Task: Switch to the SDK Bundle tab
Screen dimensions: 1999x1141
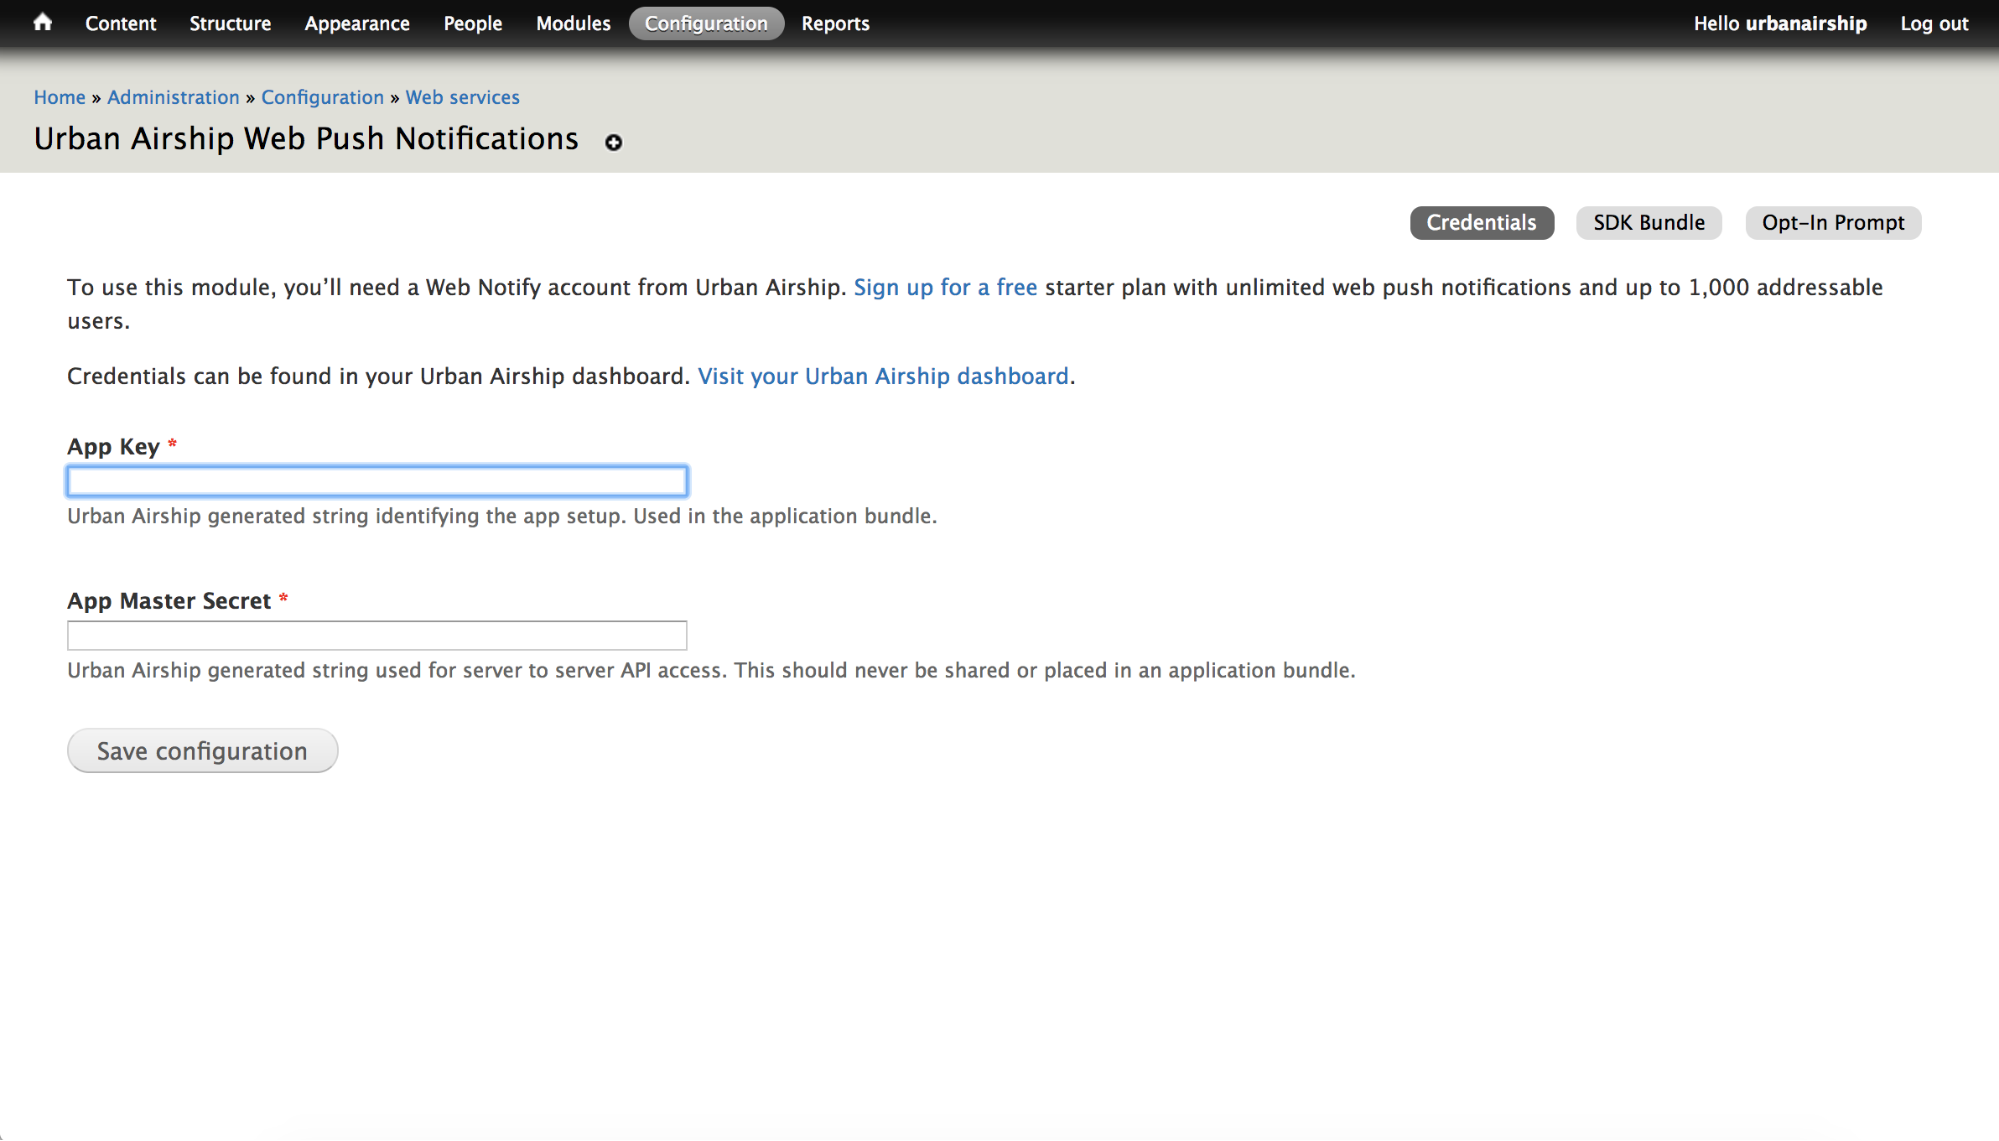Action: pos(1648,222)
